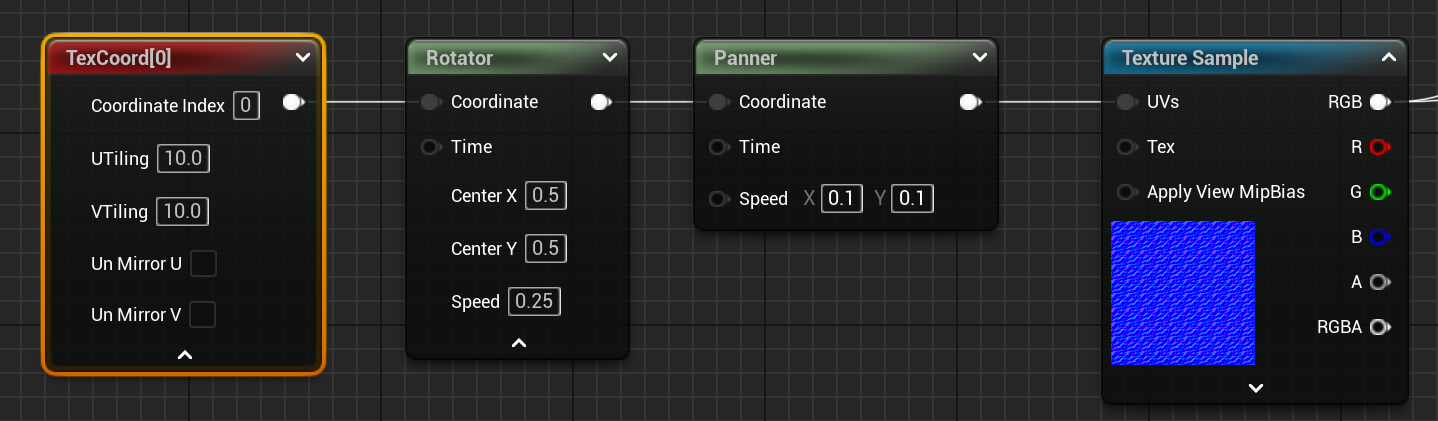Viewport: 1438px width, 421px height.
Task: Click UTiling value field
Action: tap(183, 159)
